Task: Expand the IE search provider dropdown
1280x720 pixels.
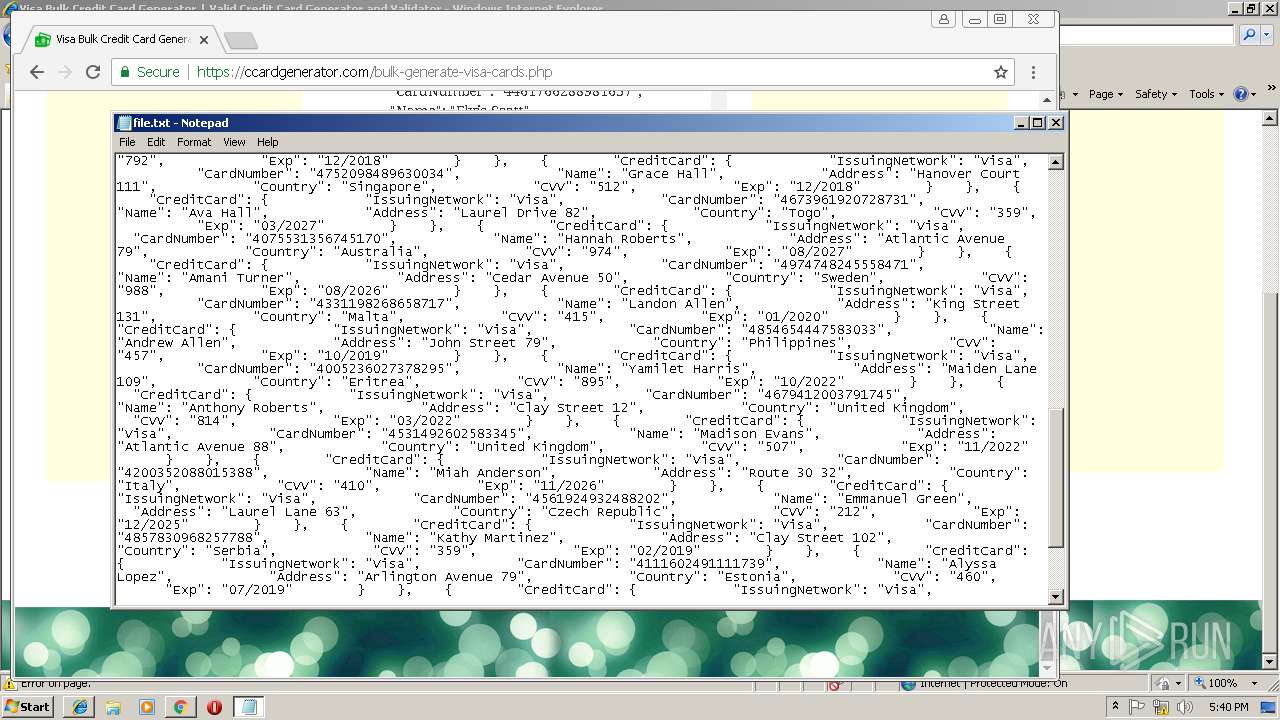Action: pyautogui.click(x=1266, y=35)
